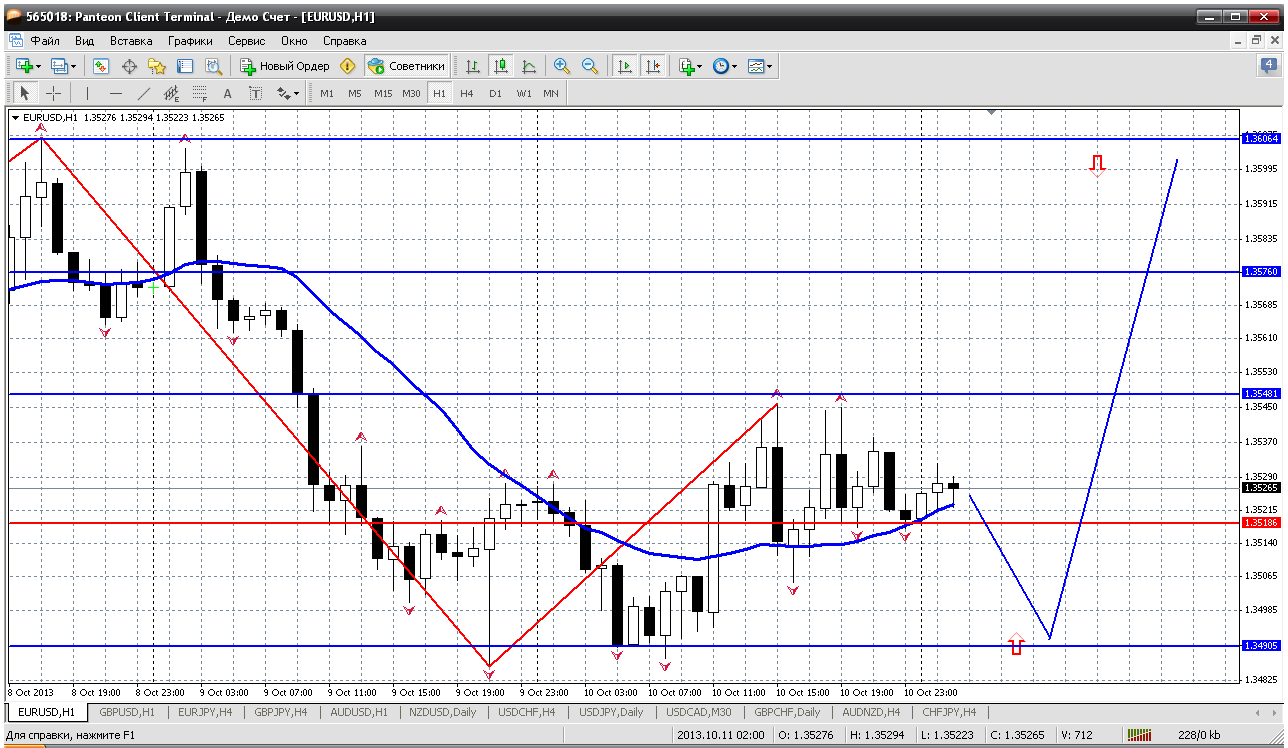Open the Файл menu
Screen dimensions: 1288x748
point(45,41)
